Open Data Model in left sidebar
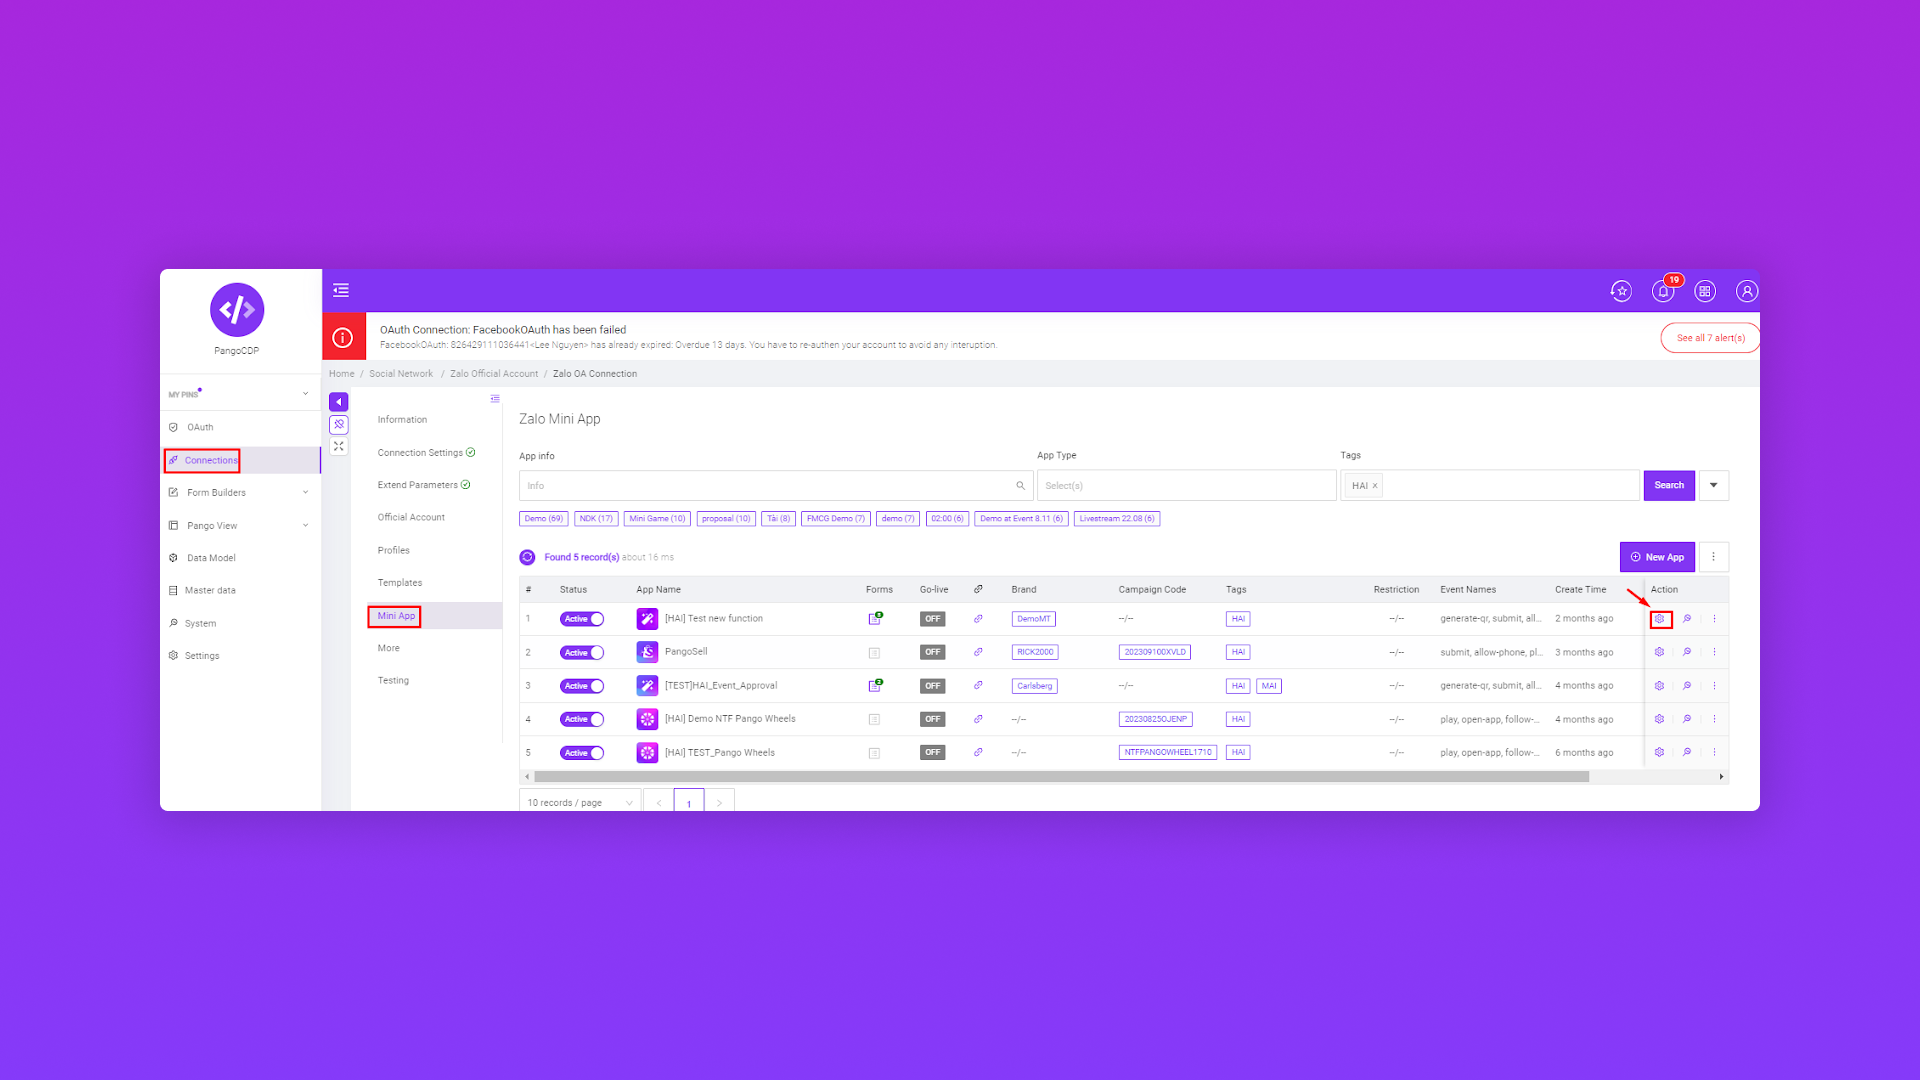1920x1080 pixels. pos(211,558)
